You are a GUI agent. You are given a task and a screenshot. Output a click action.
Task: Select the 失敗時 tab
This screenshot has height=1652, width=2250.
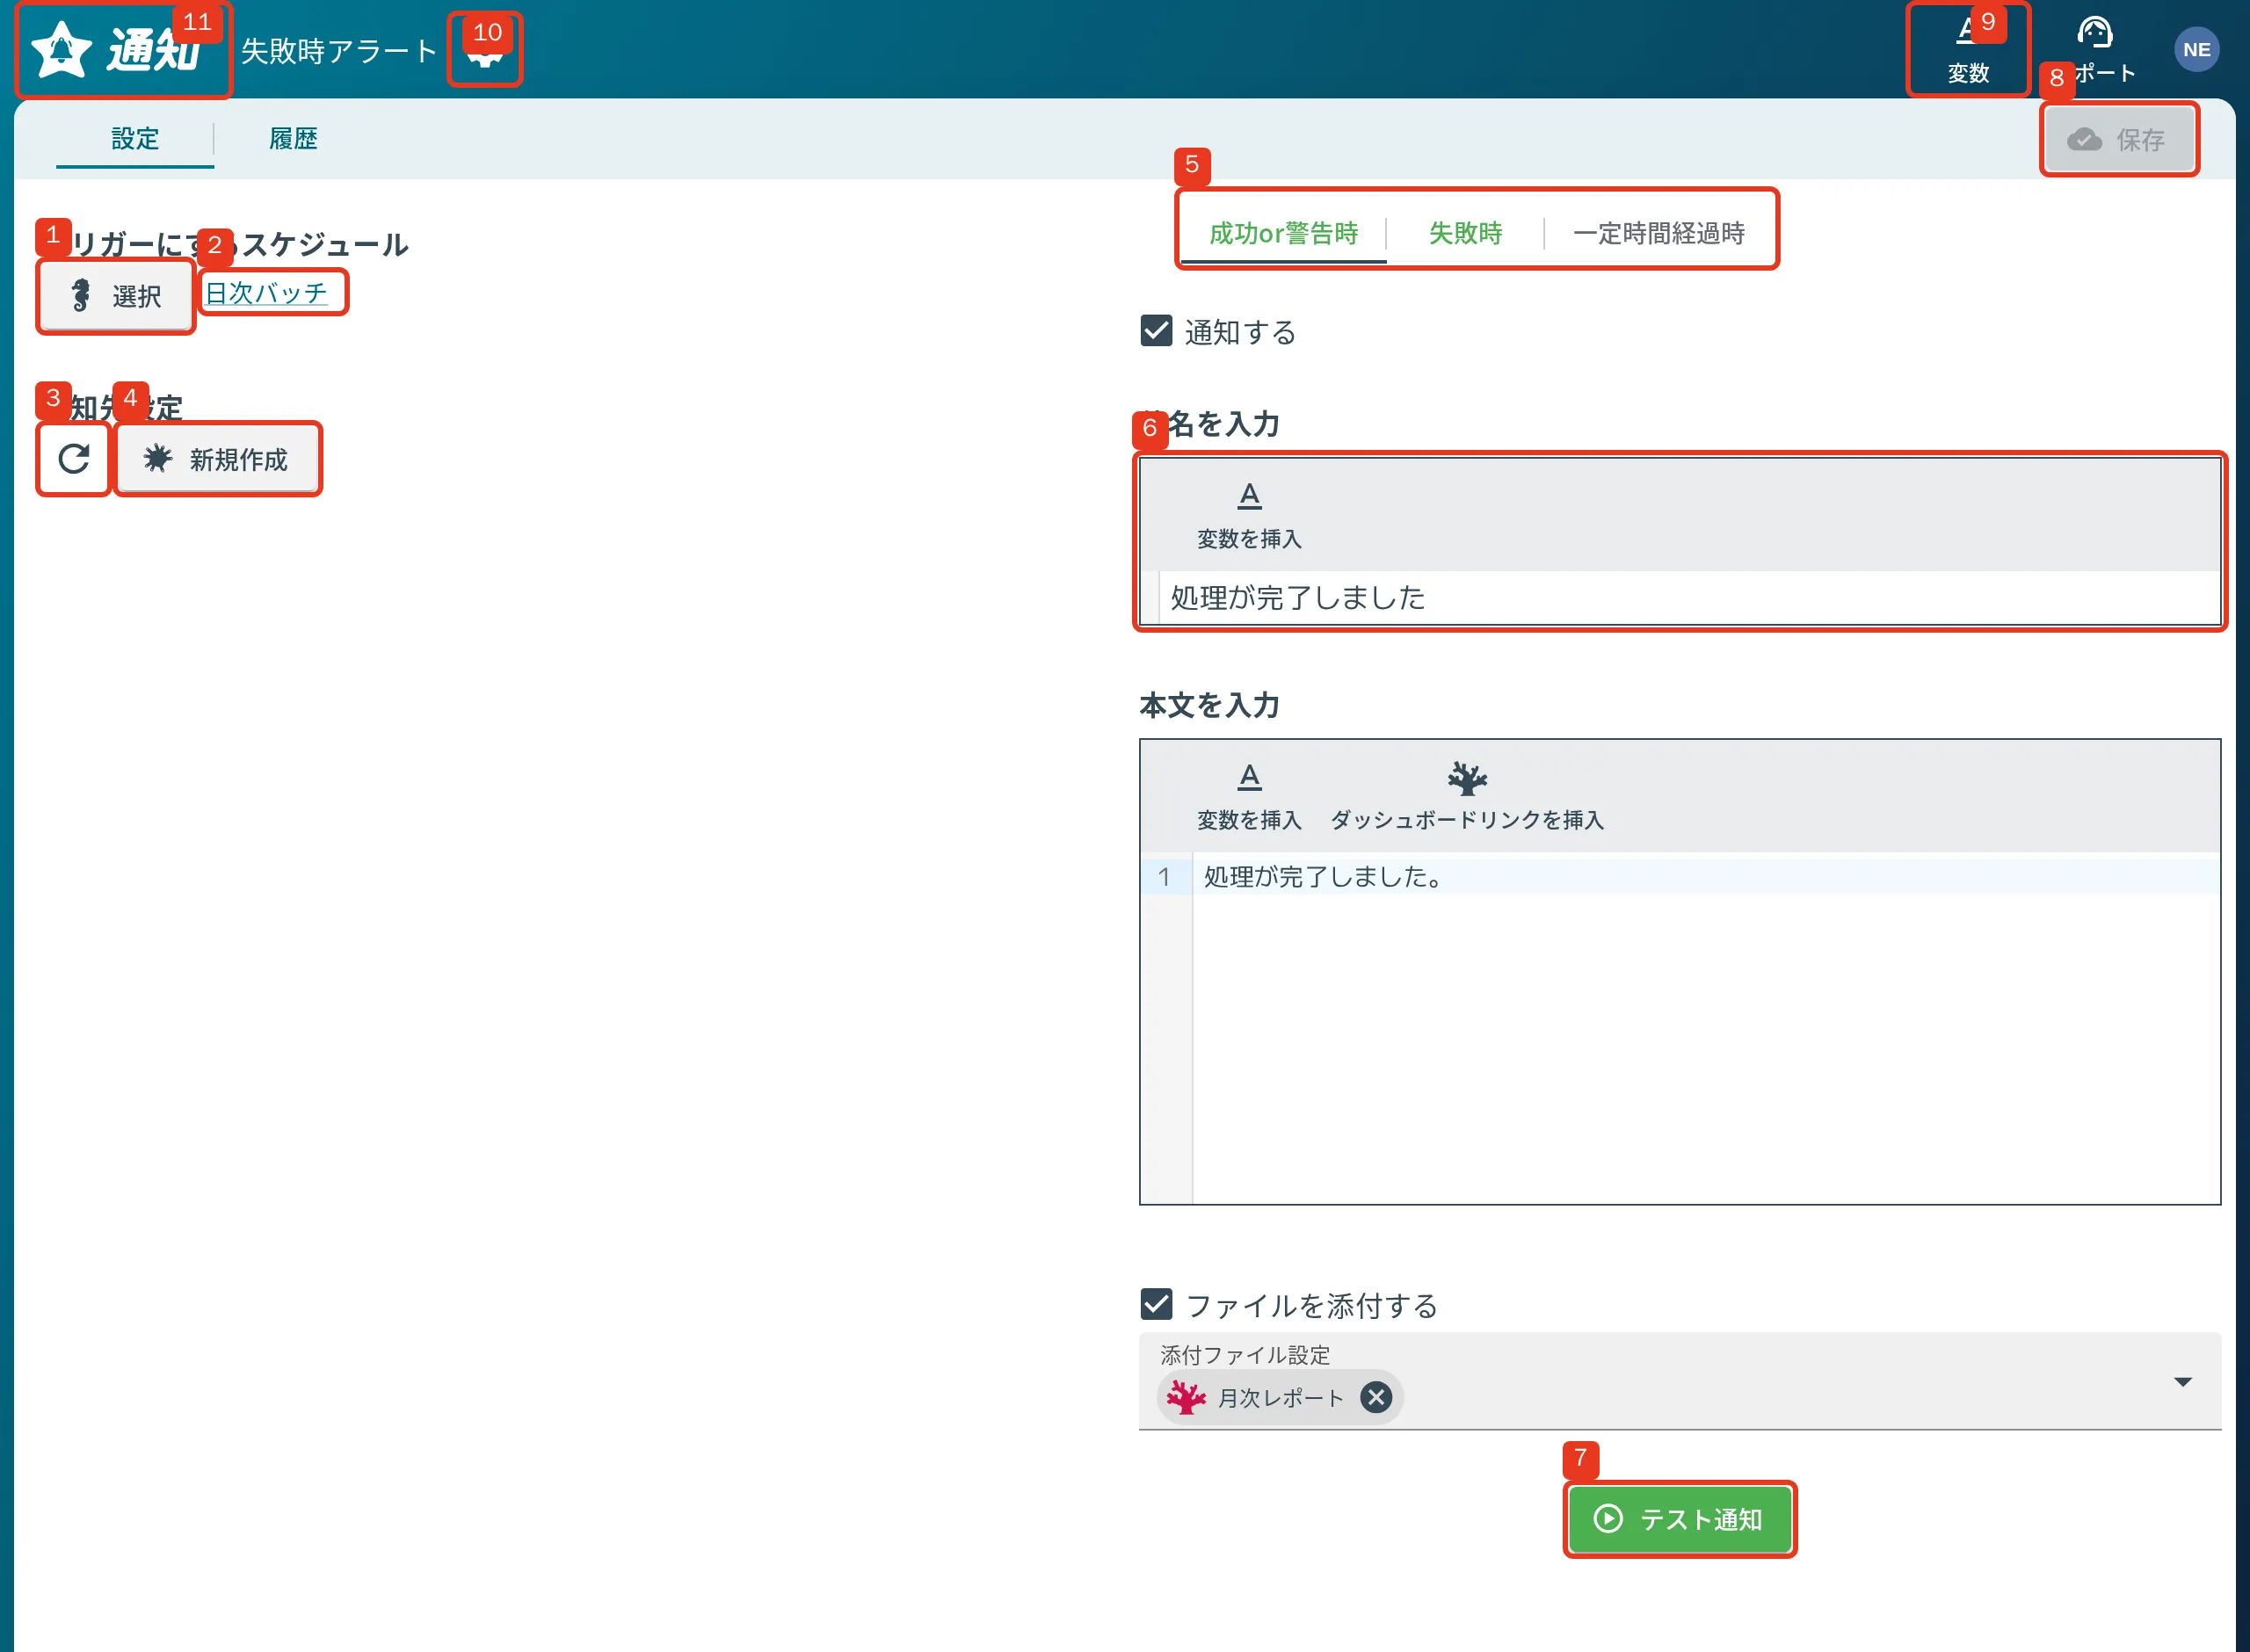coord(1465,233)
